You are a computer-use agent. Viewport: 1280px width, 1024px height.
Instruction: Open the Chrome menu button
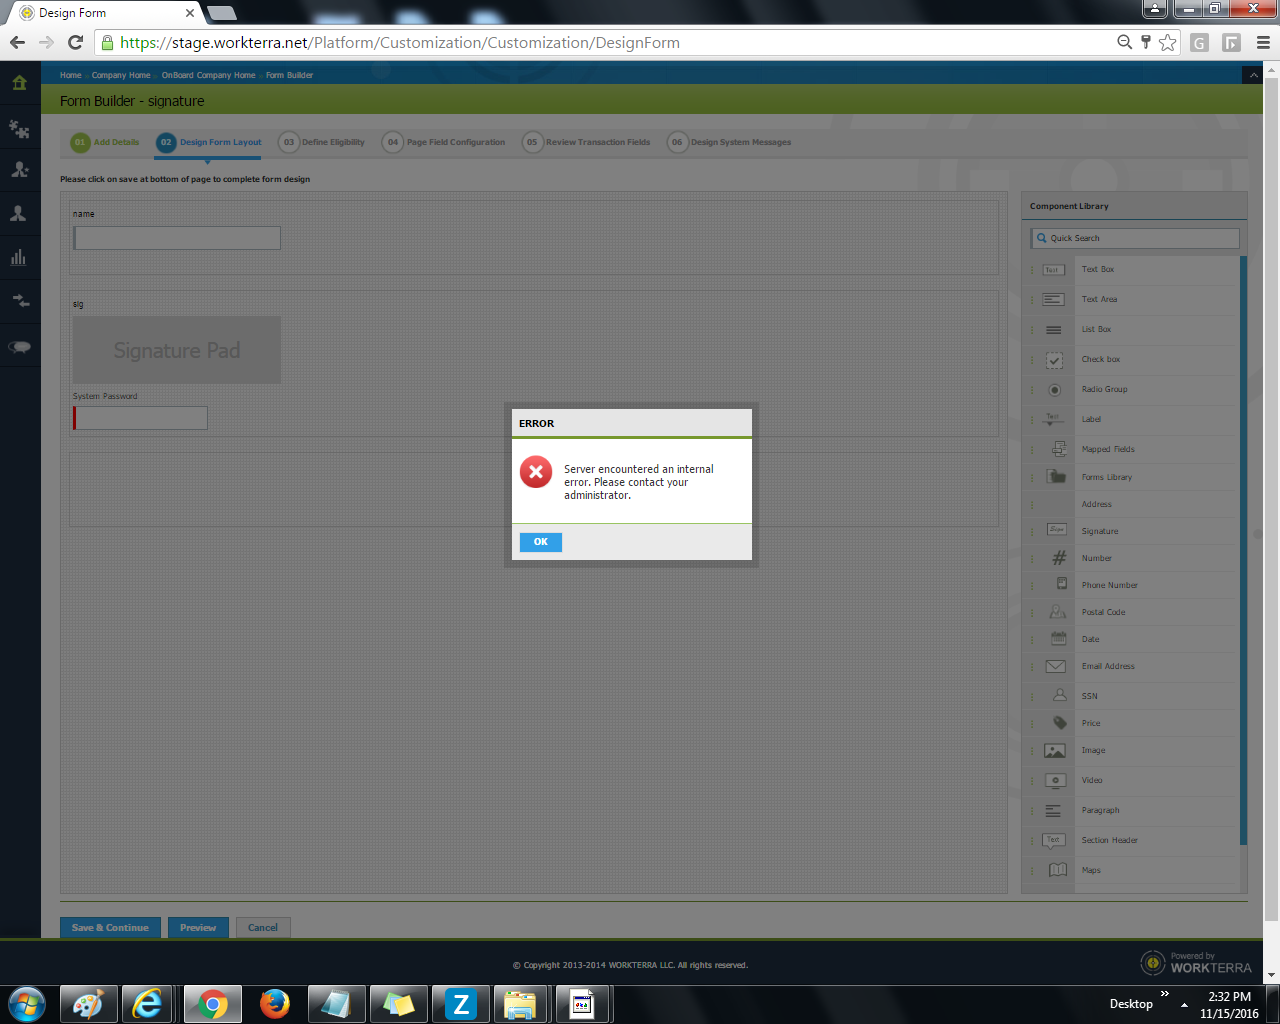pyautogui.click(x=1263, y=43)
